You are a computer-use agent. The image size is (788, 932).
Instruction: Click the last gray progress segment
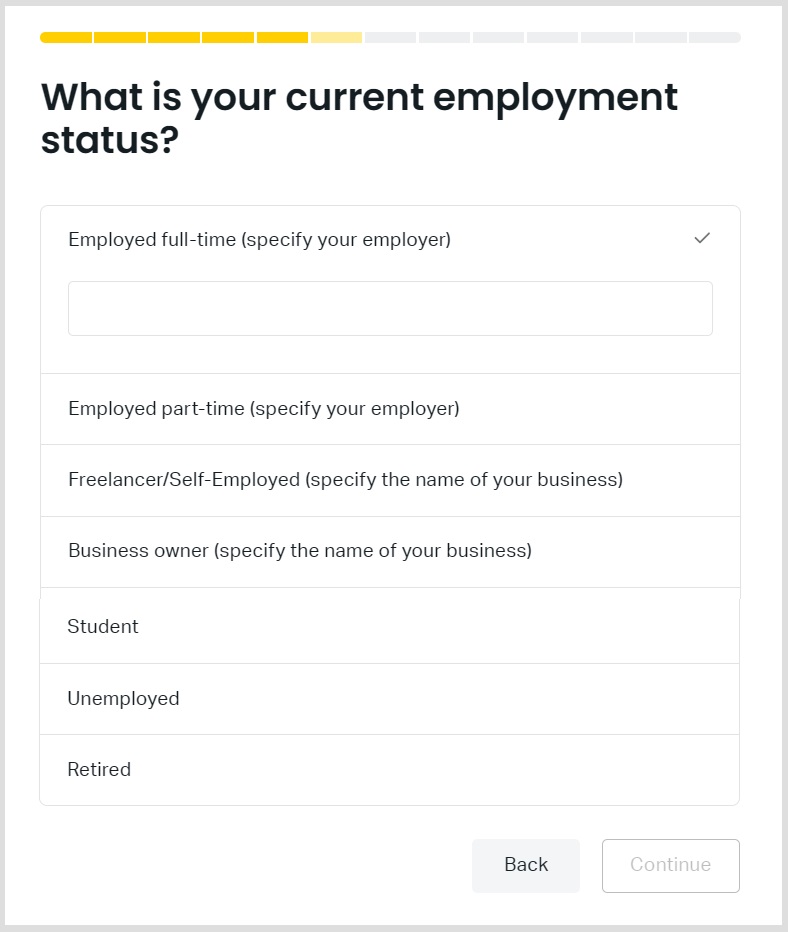(714, 38)
